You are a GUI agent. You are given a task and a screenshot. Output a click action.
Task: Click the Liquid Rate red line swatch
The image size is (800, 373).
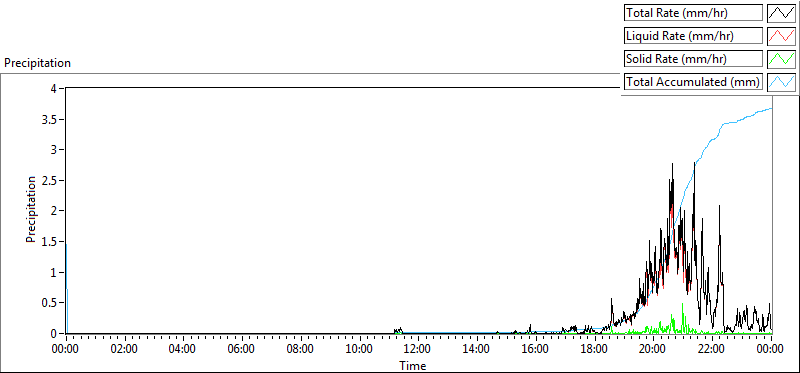(781, 36)
